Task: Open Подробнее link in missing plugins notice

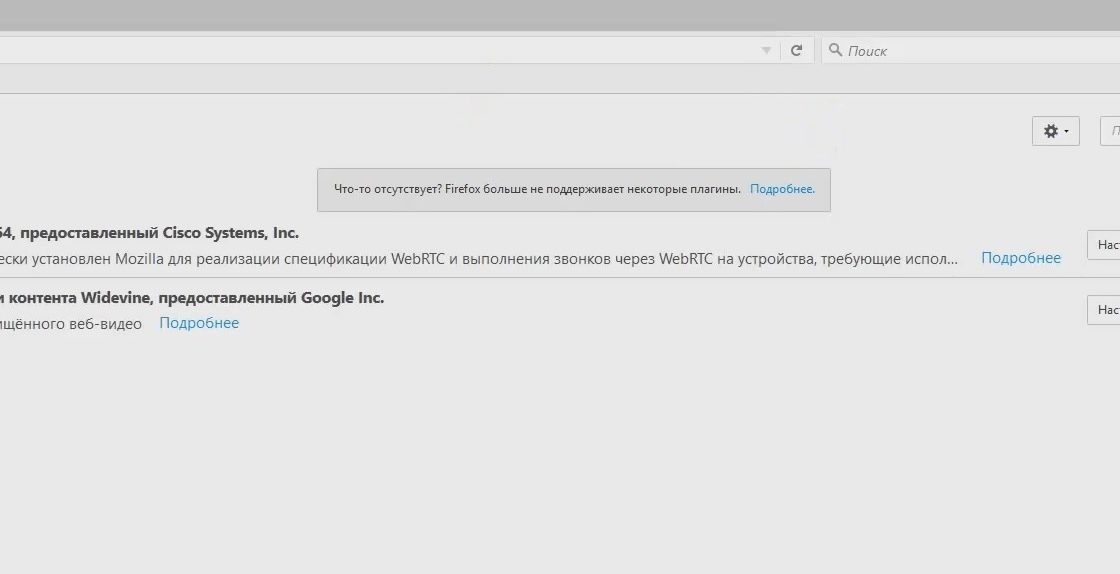Action: coord(782,189)
